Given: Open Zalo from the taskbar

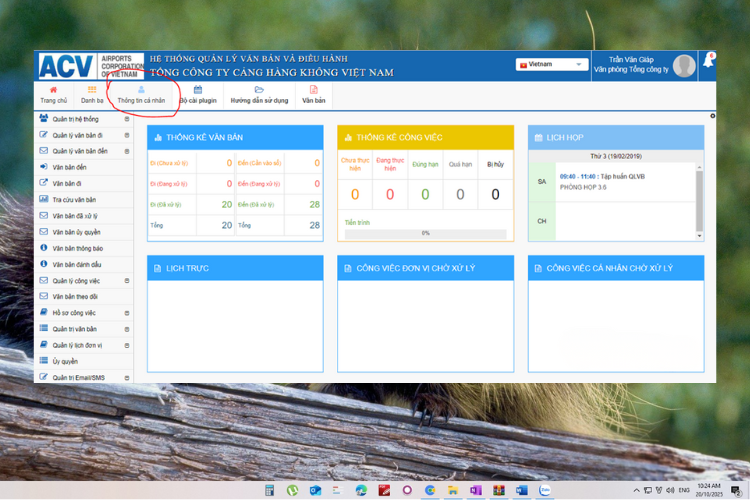Looking at the screenshot, I should pyautogui.click(x=544, y=490).
